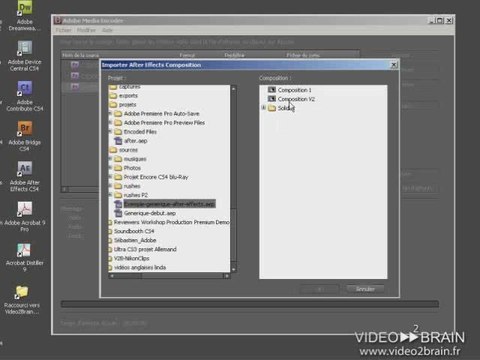Viewport: 480px width, 360px height.
Task: Select Composition 1 in composition list
Action: (294, 90)
